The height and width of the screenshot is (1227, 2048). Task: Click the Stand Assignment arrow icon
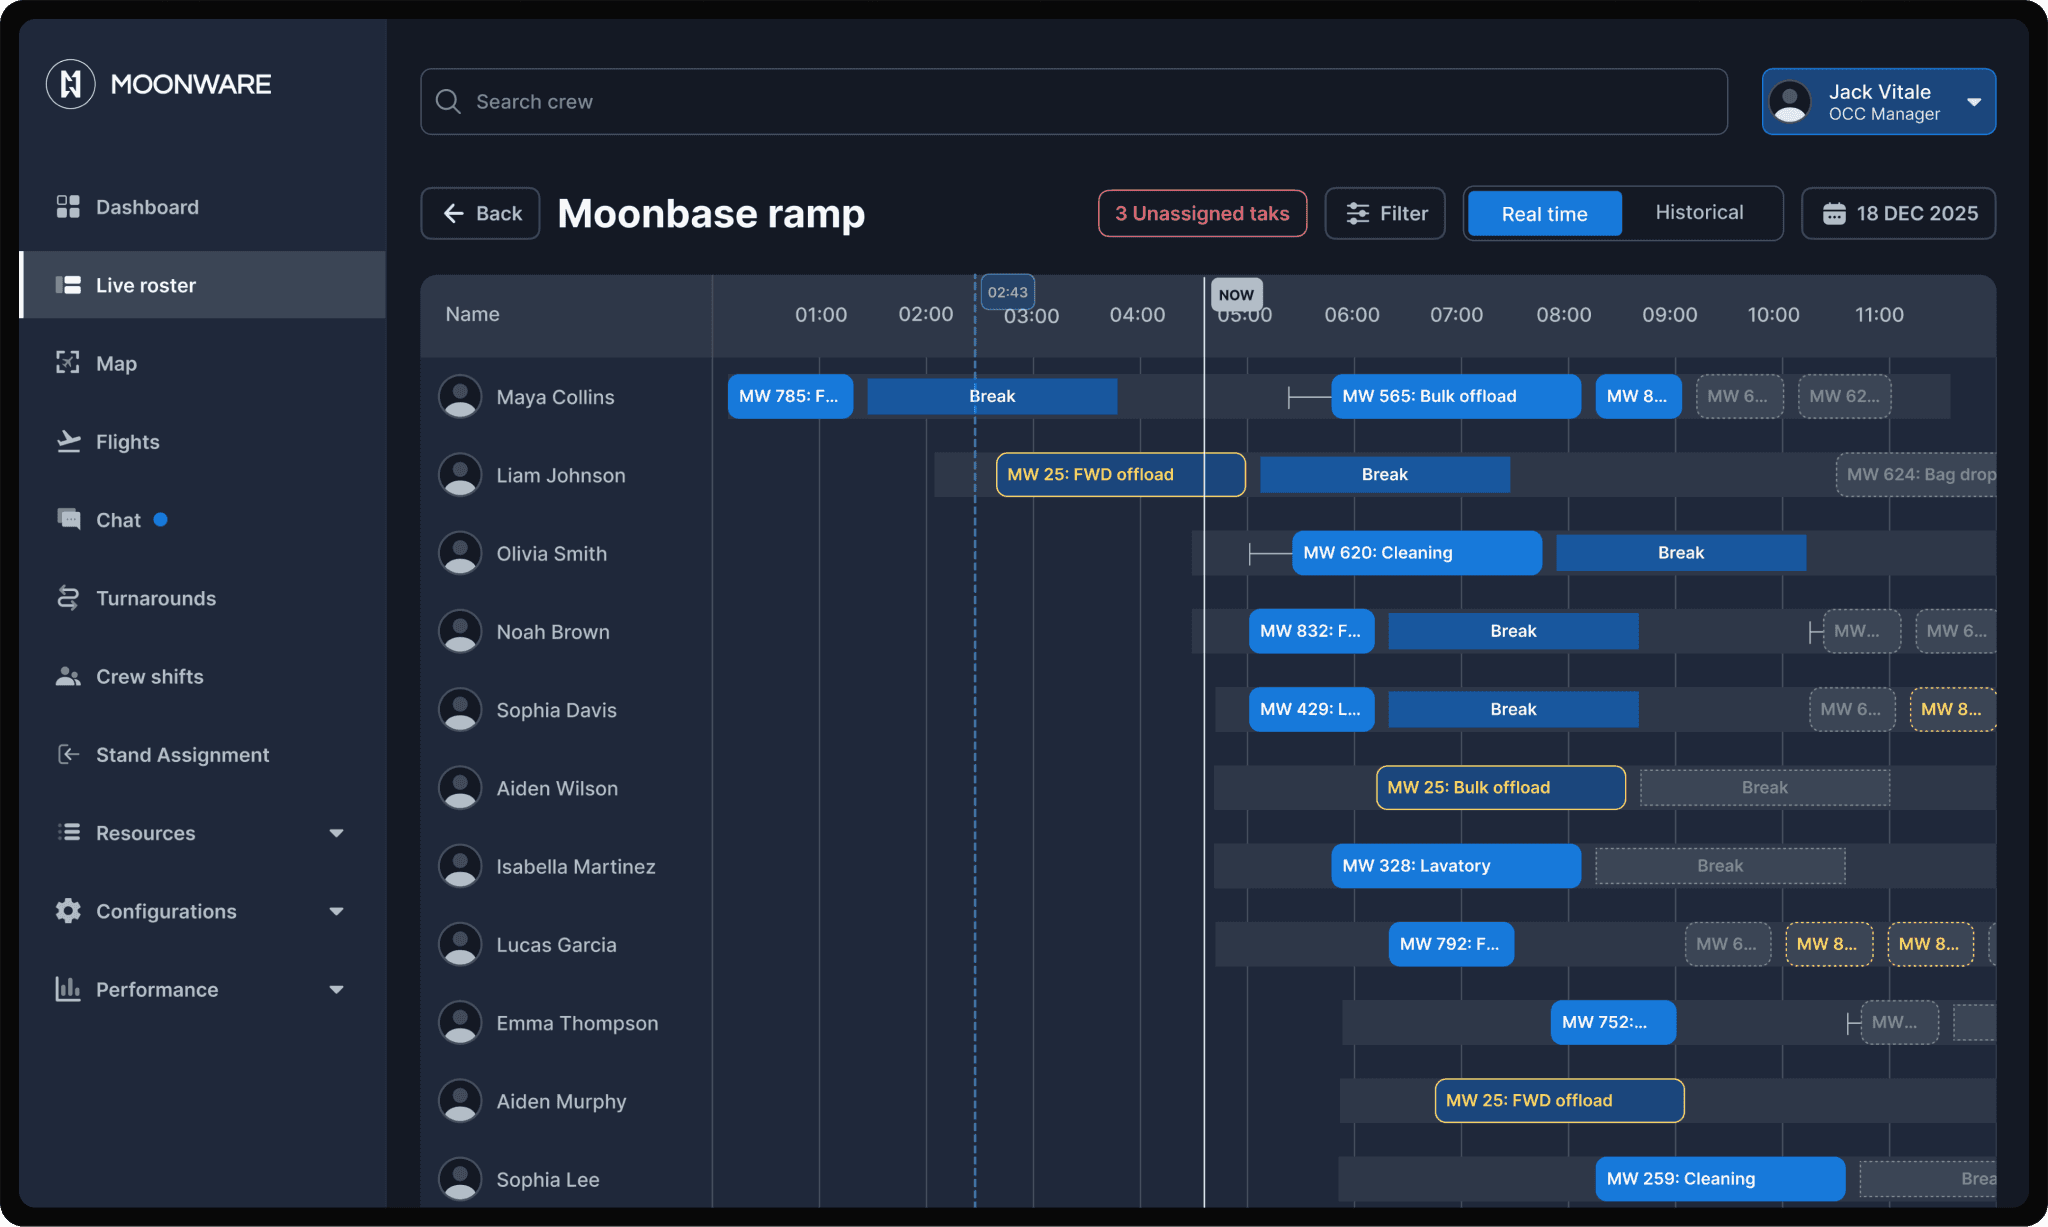tap(68, 754)
